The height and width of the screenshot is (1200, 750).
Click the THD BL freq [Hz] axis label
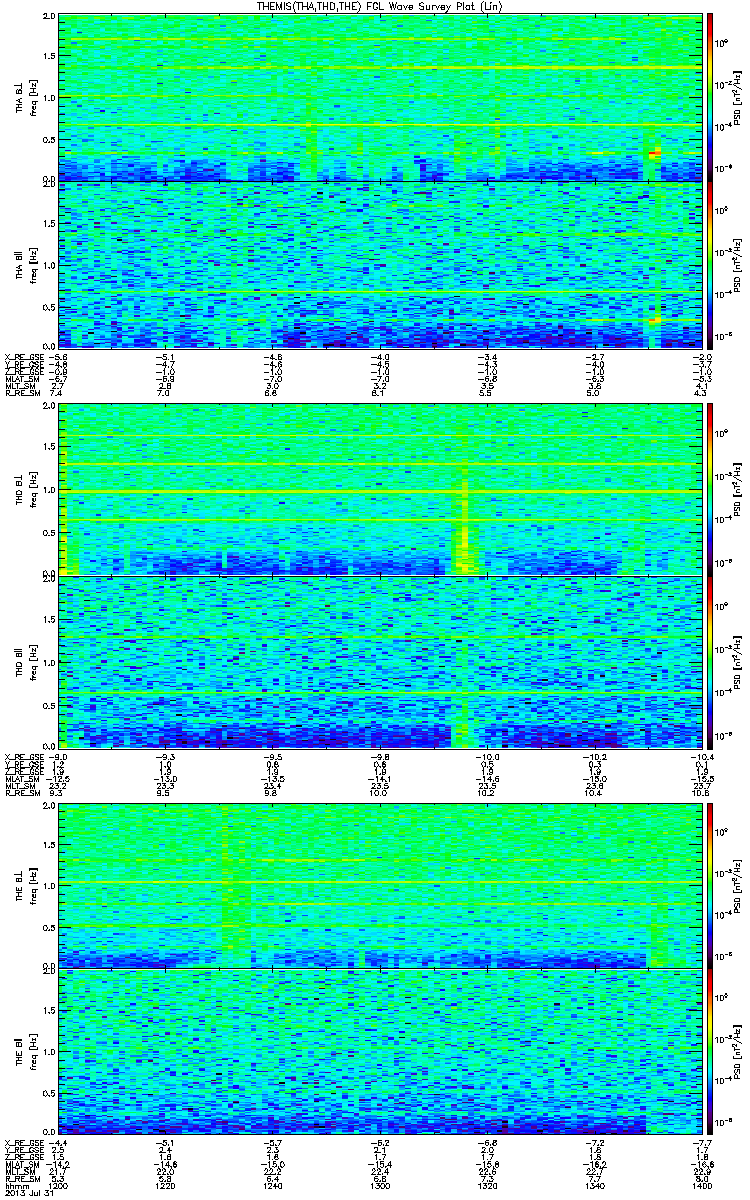click(28, 490)
